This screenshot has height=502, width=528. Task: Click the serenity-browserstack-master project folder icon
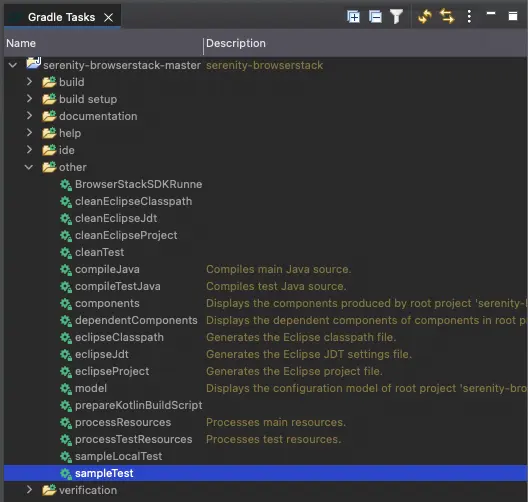click(34, 63)
